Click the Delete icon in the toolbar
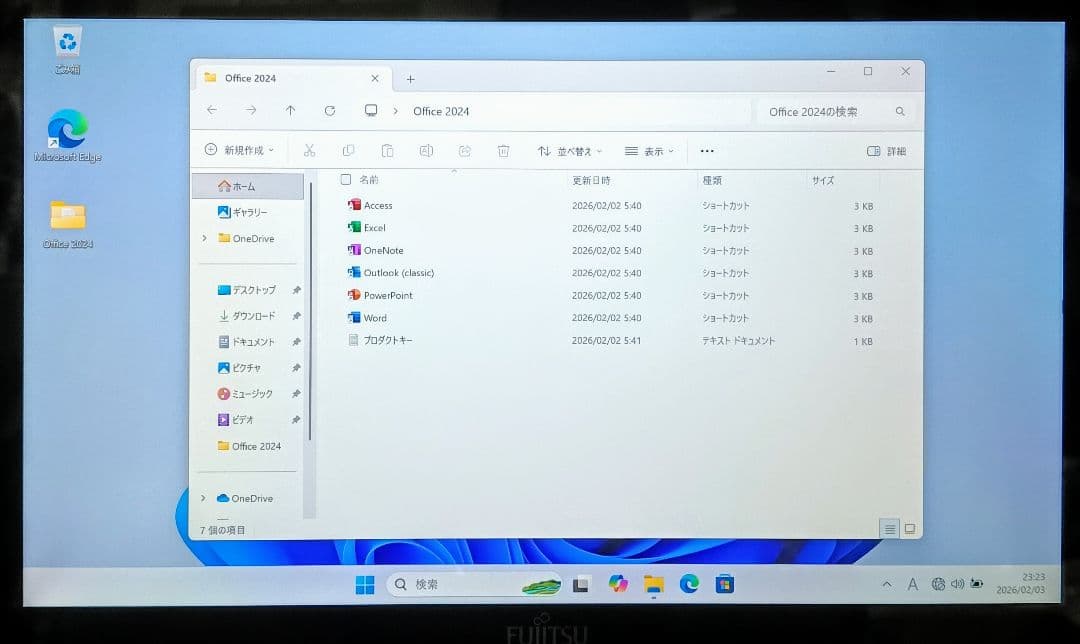The image size is (1080, 644). point(503,150)
